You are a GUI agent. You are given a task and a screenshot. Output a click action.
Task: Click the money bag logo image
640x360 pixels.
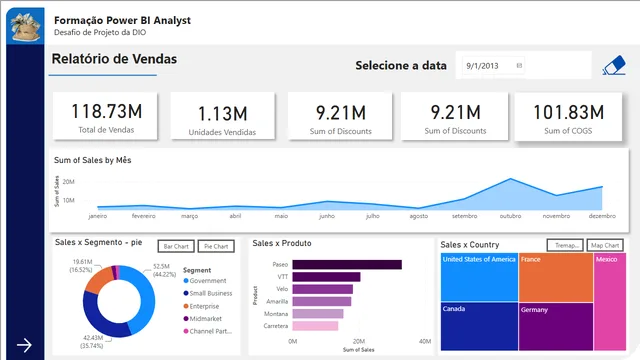click(25, 26)
